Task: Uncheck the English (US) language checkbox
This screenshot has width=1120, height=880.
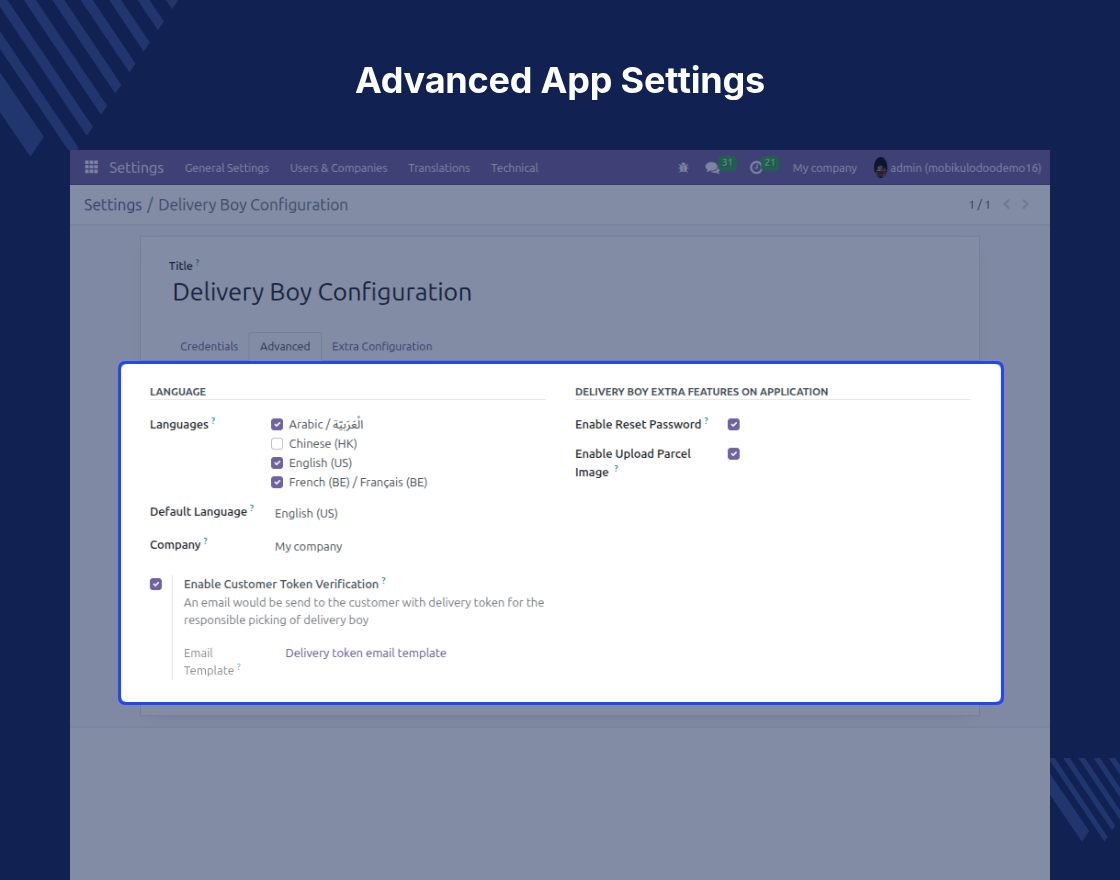Action: coord(277,463)
